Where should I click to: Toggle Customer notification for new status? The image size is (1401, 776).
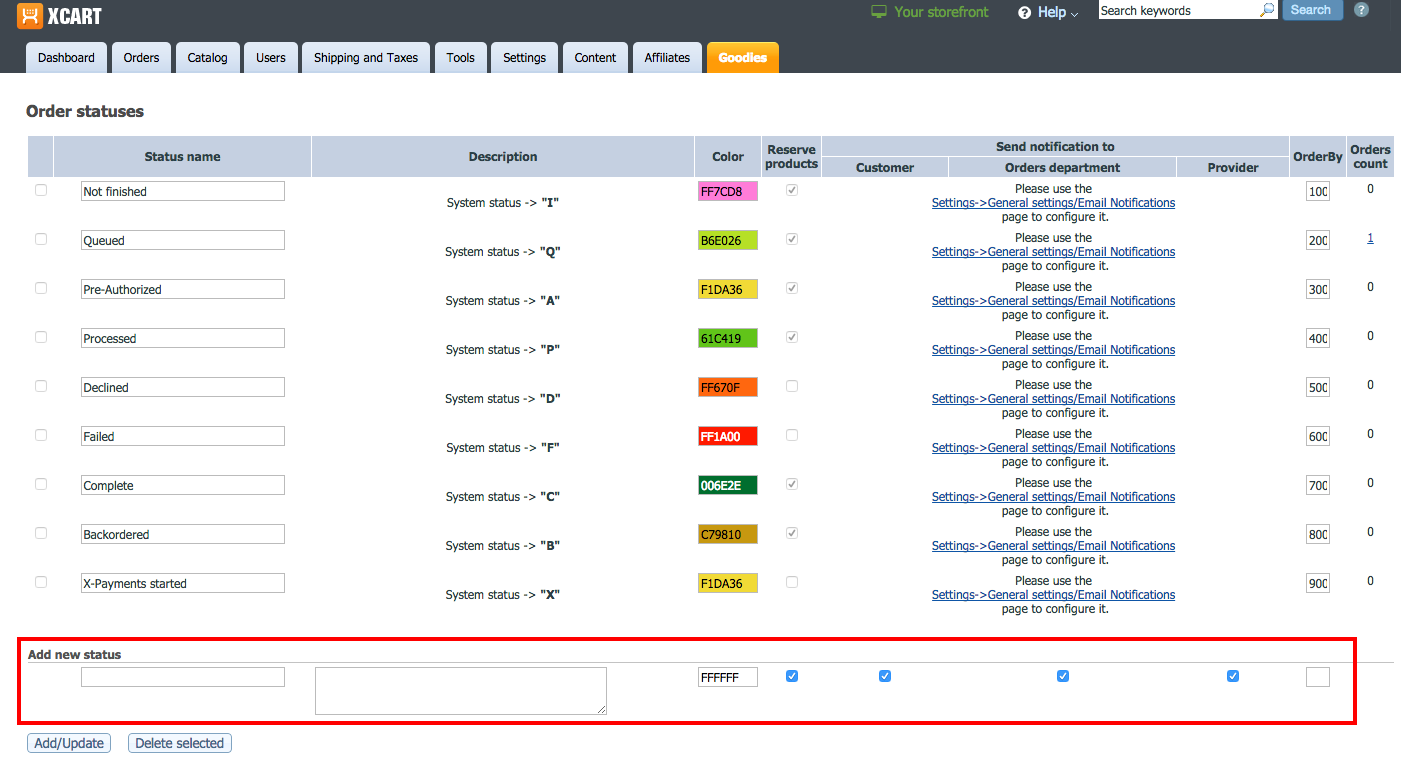pyautogui.click(x=885, y=676)
